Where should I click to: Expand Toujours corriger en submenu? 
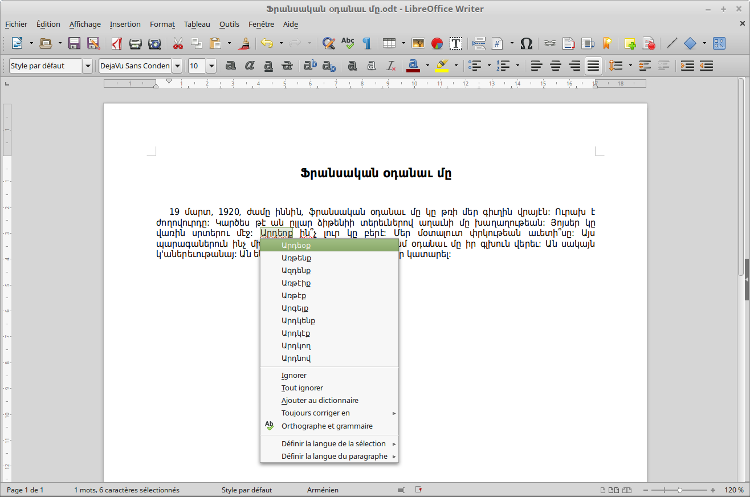coord(329,413)
